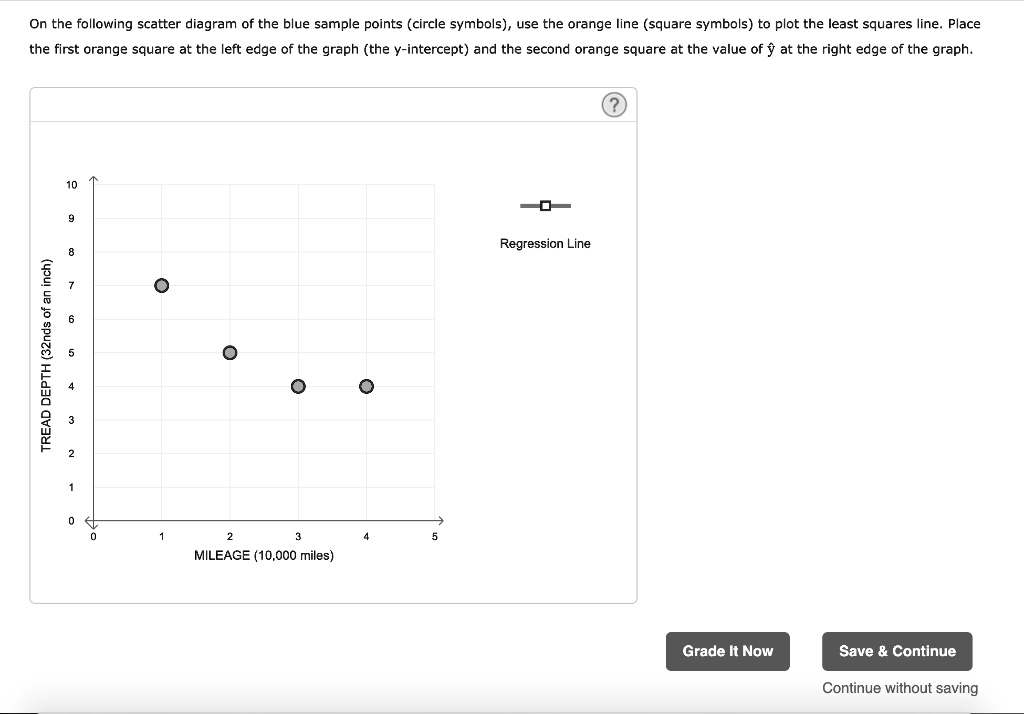Click the 1 tick label on y-axis
The image size is (1024, 714).
71,488
